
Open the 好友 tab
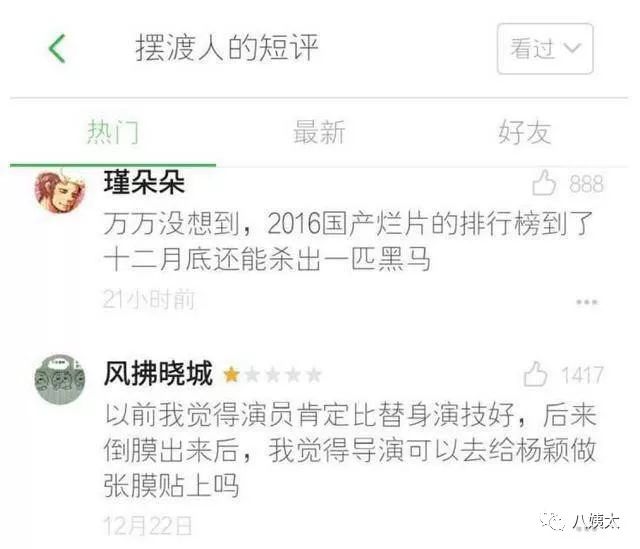click(525, 132)
